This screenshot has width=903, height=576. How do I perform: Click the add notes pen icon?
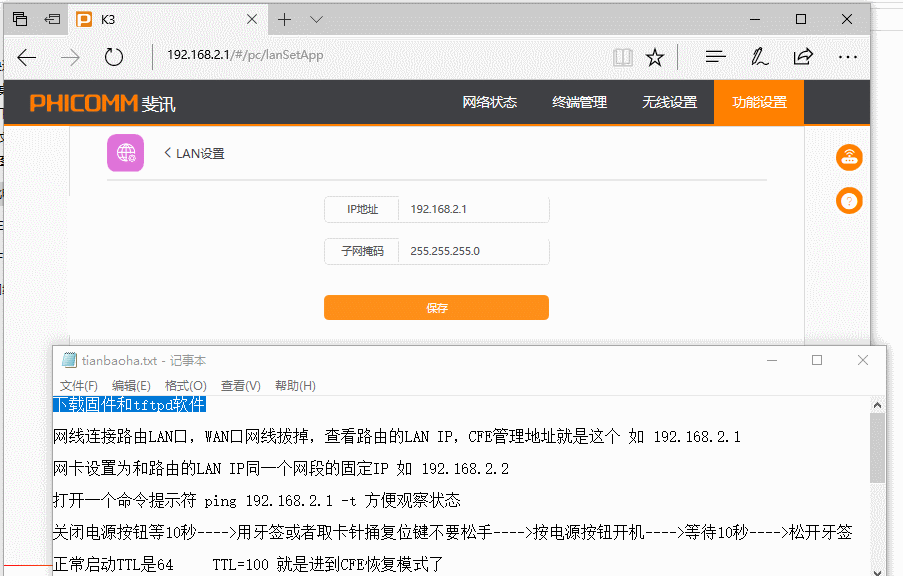[759, 57]
